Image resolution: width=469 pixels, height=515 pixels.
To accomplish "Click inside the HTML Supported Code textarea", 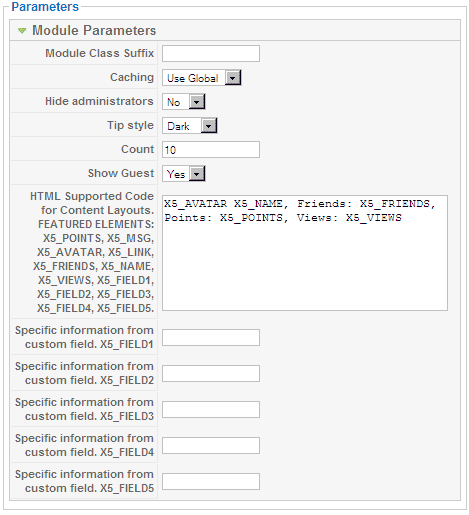I will 305,253.
